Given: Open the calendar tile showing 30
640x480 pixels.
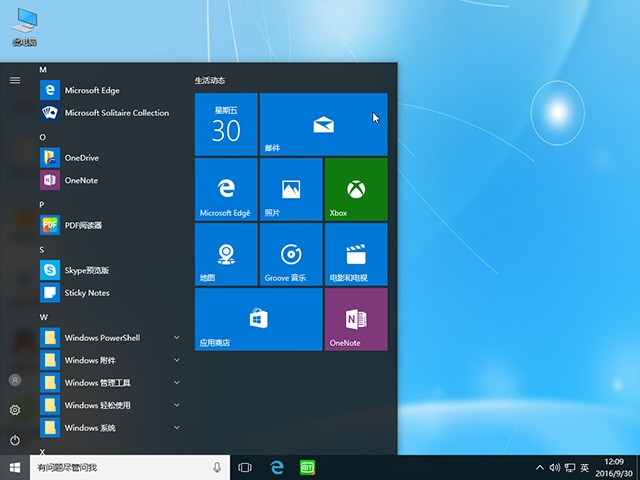Looking at the screenshot, I should click(226, 124).
